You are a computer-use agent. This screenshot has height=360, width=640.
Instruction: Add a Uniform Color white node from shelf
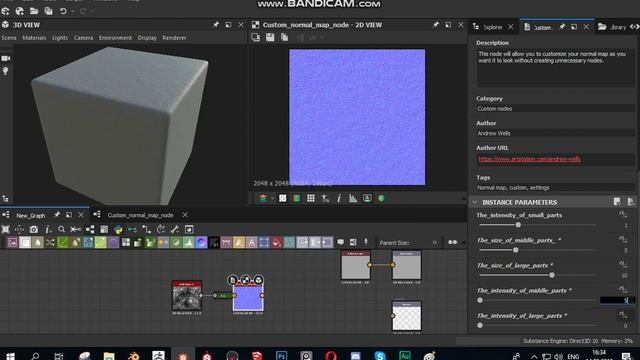click(25, 243)
